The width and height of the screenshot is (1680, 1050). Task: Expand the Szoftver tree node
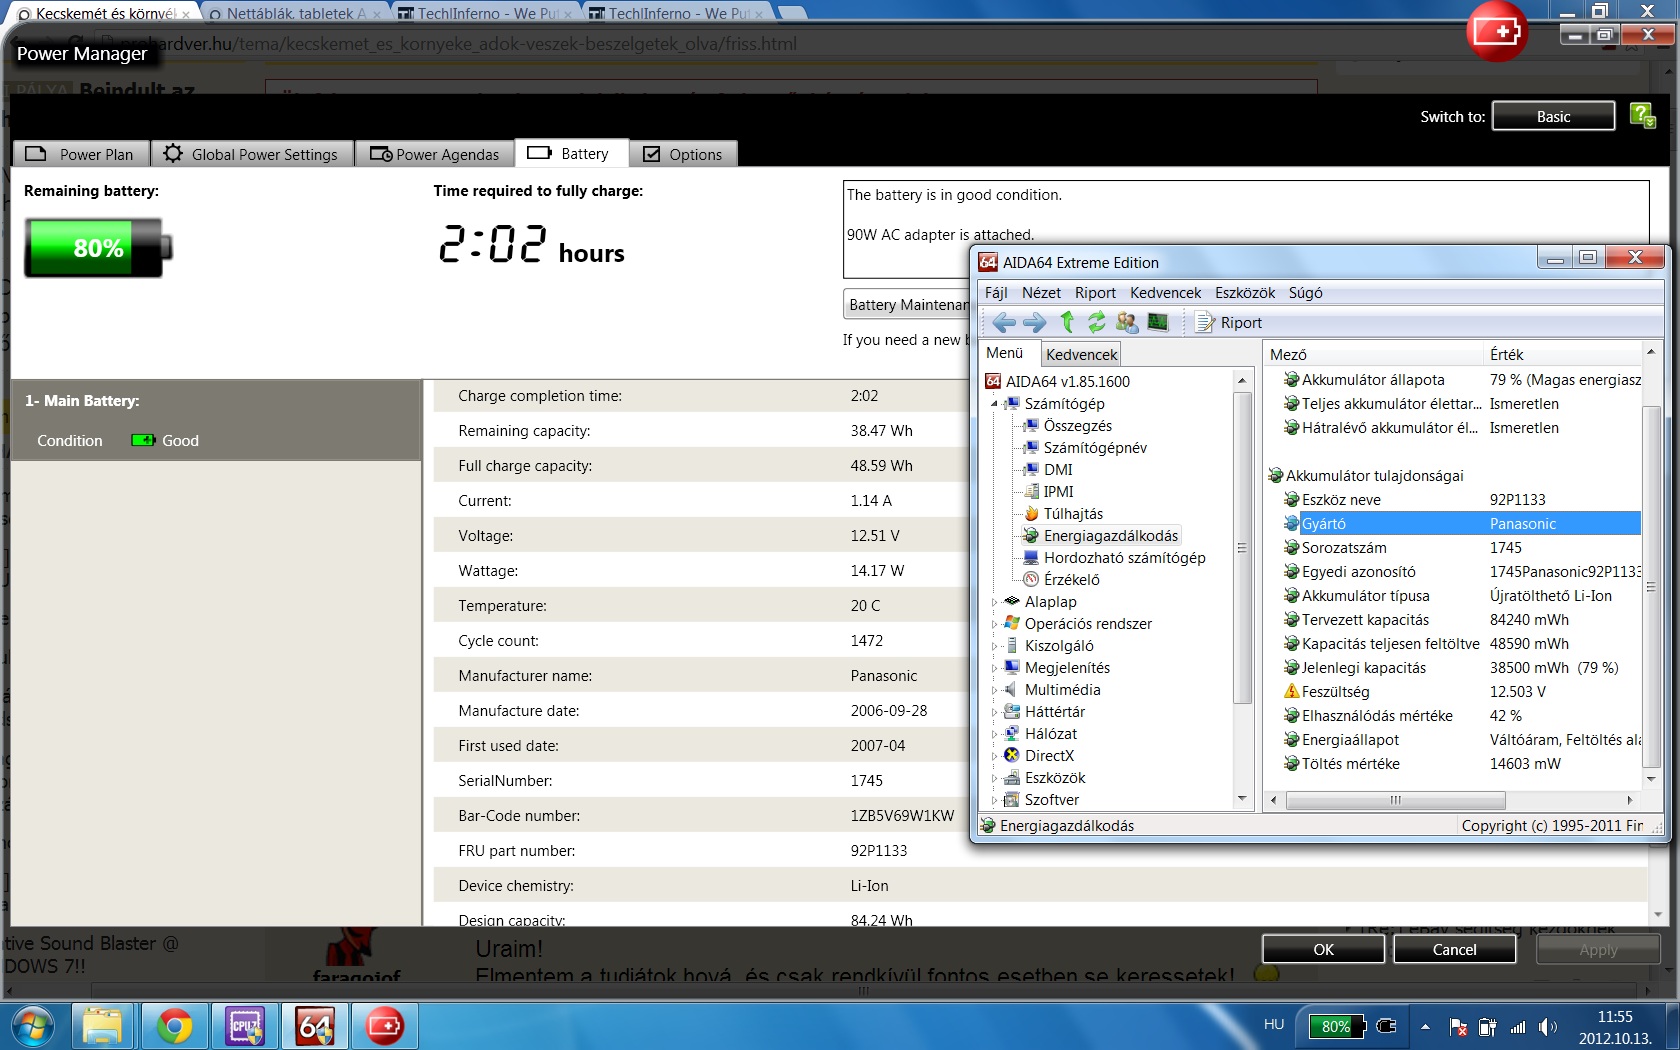click(995, 800)
